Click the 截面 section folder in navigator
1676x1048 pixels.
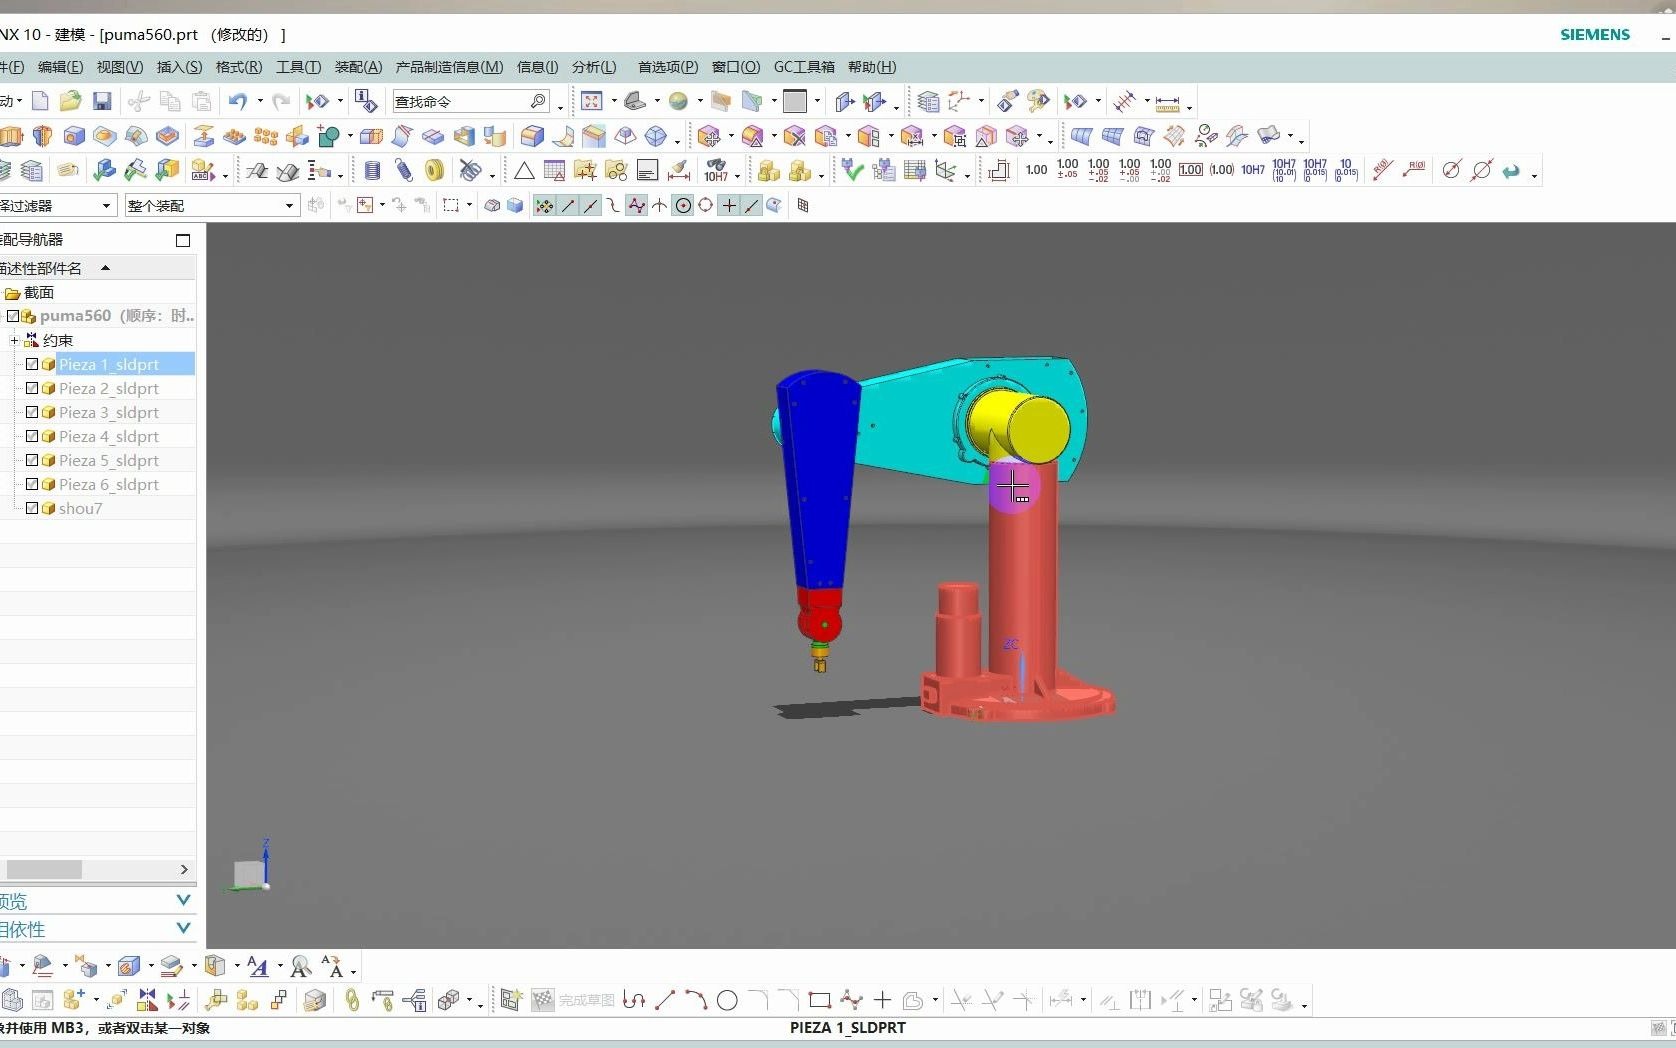tap(29, 292)
